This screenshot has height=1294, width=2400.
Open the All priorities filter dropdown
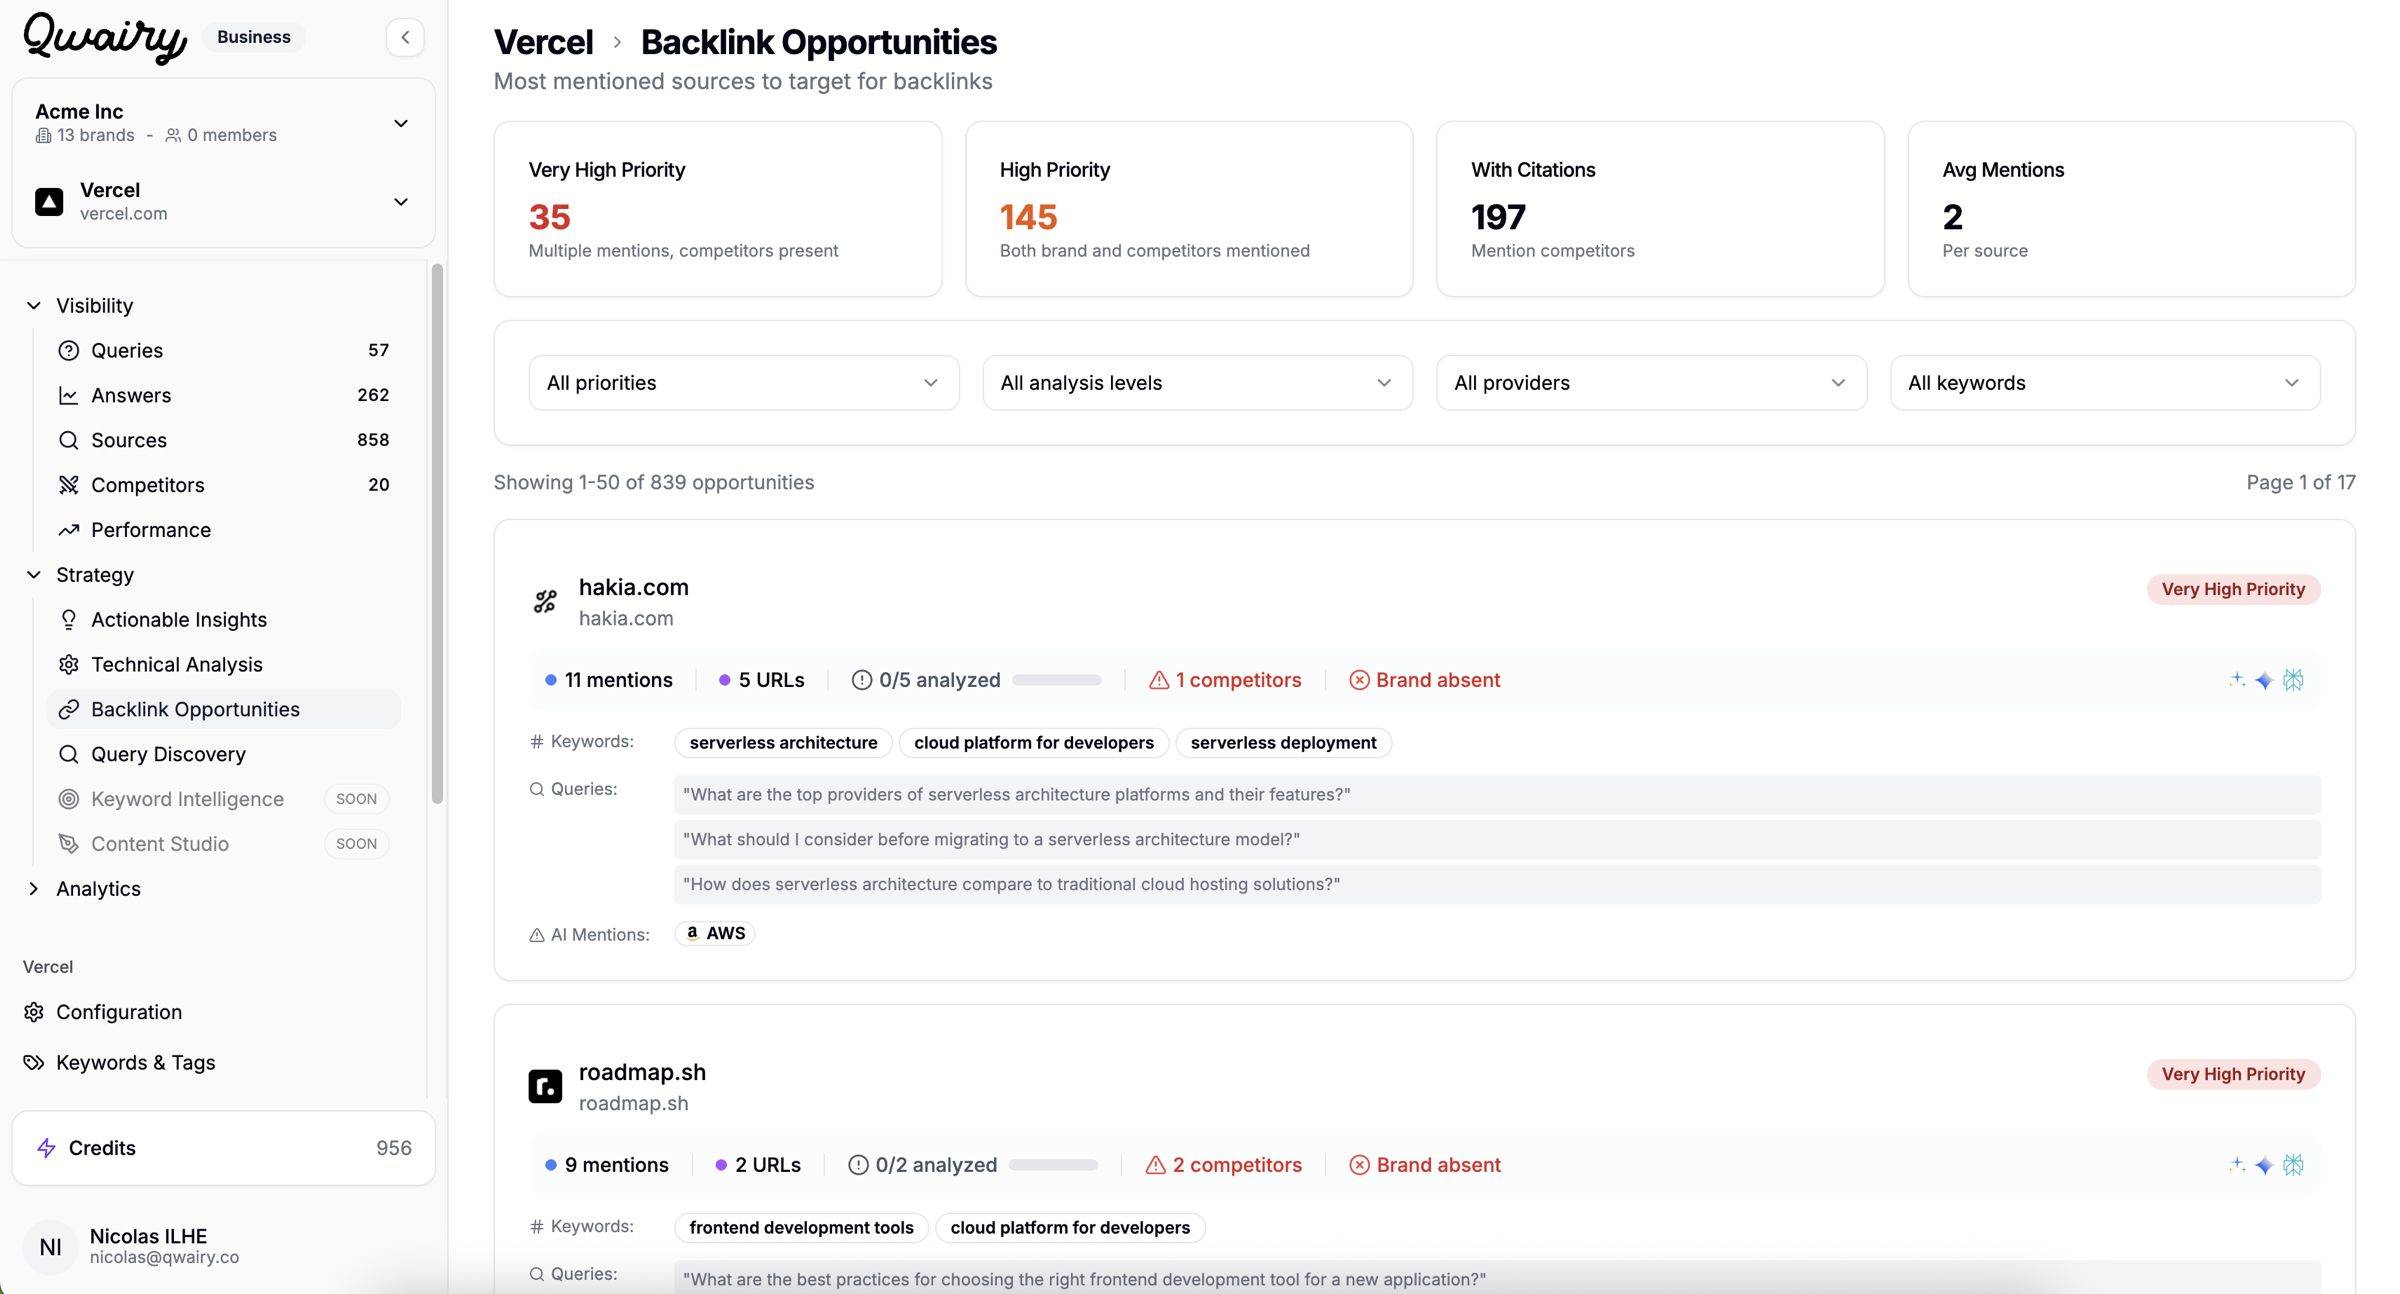tap(743, 383)
